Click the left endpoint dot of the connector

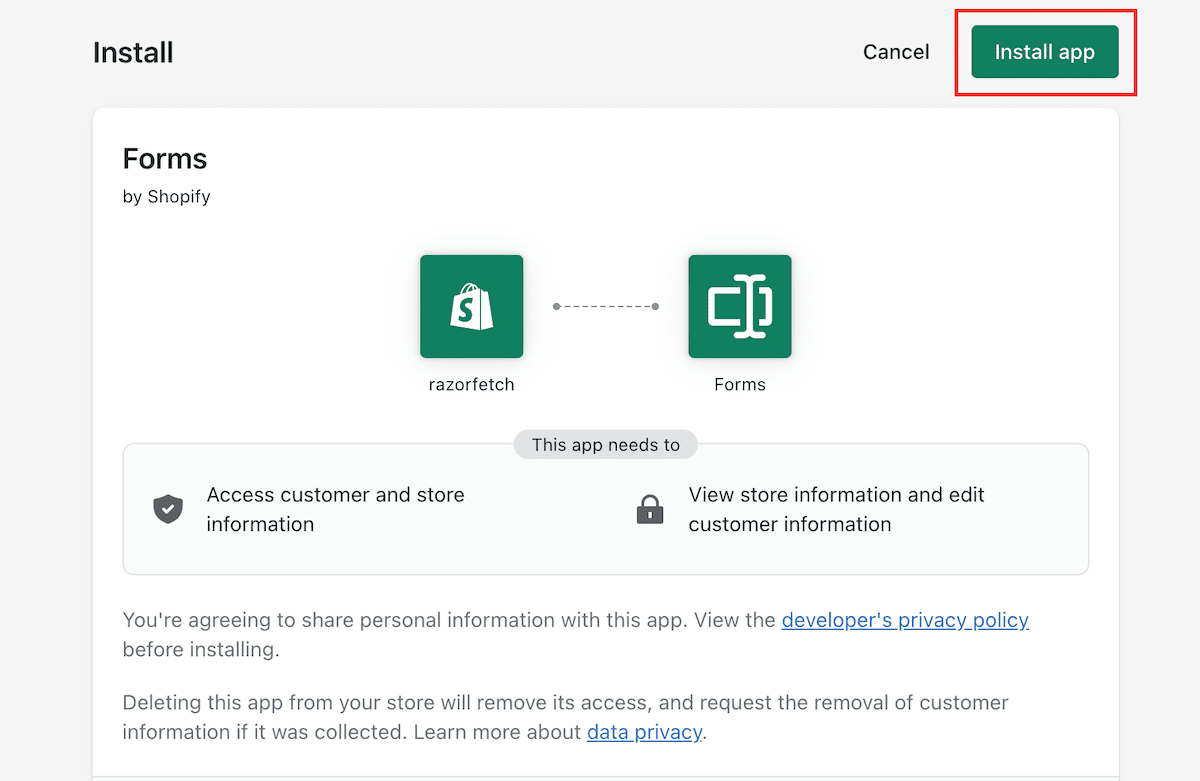click(x=557, y=306)
